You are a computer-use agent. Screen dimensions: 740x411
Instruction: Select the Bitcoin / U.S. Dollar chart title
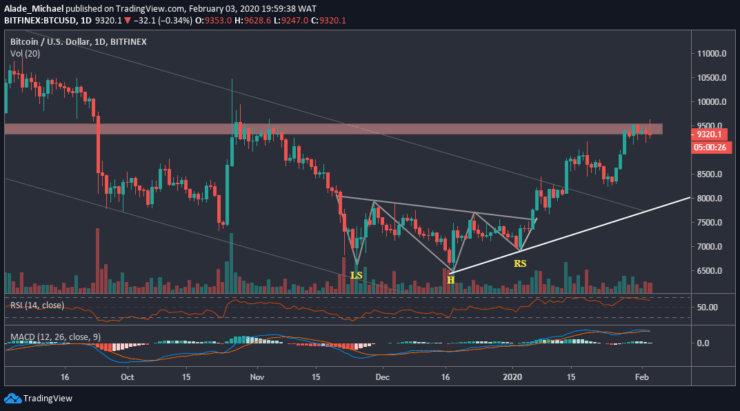pos(78,42)
